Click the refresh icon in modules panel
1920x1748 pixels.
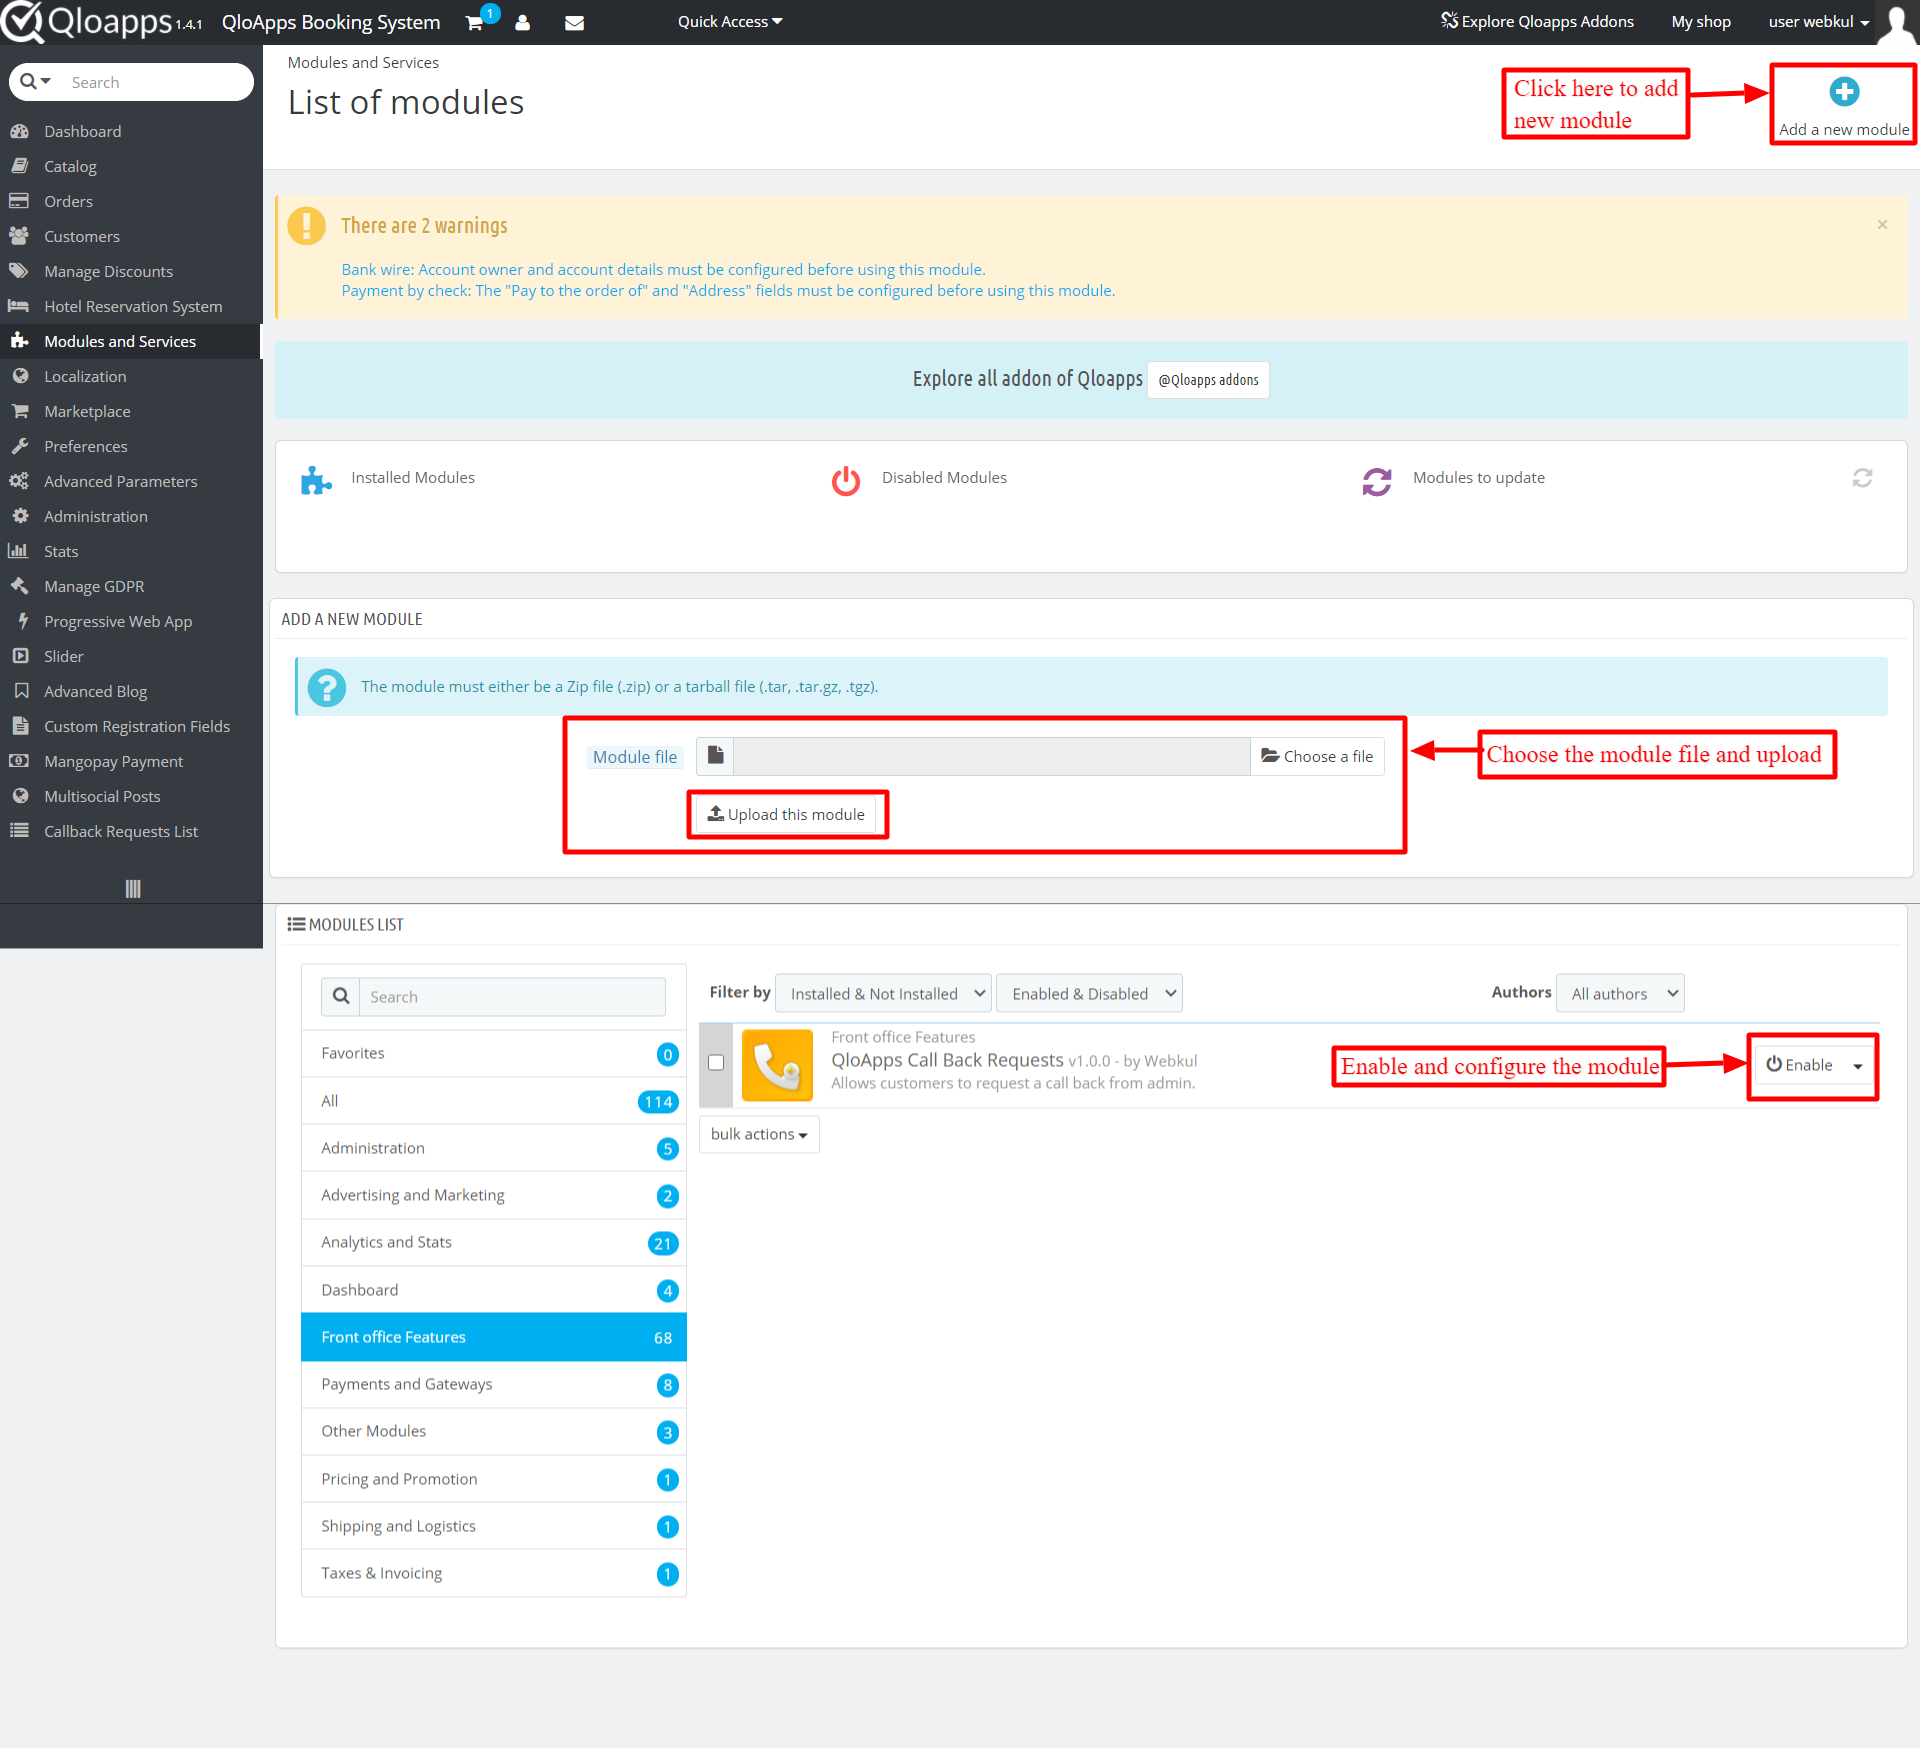[1861, 478]
